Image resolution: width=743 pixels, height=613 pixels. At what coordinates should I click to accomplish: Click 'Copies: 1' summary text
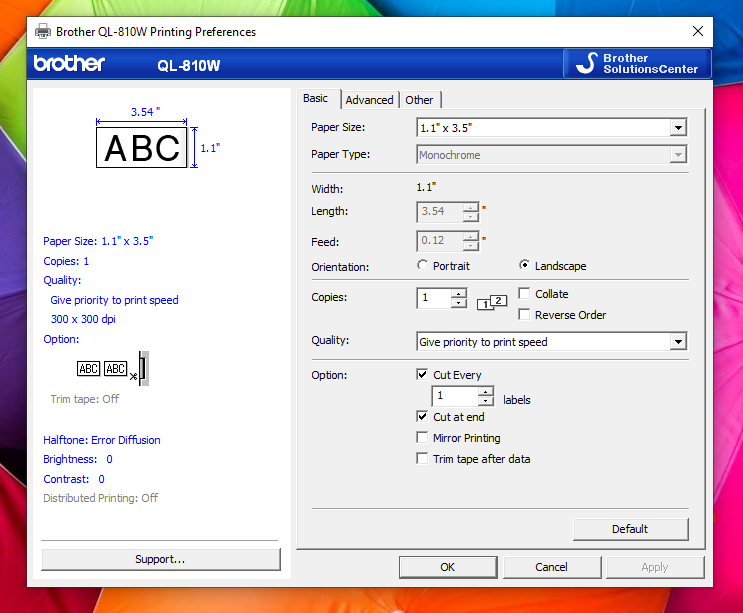point(66,261)
